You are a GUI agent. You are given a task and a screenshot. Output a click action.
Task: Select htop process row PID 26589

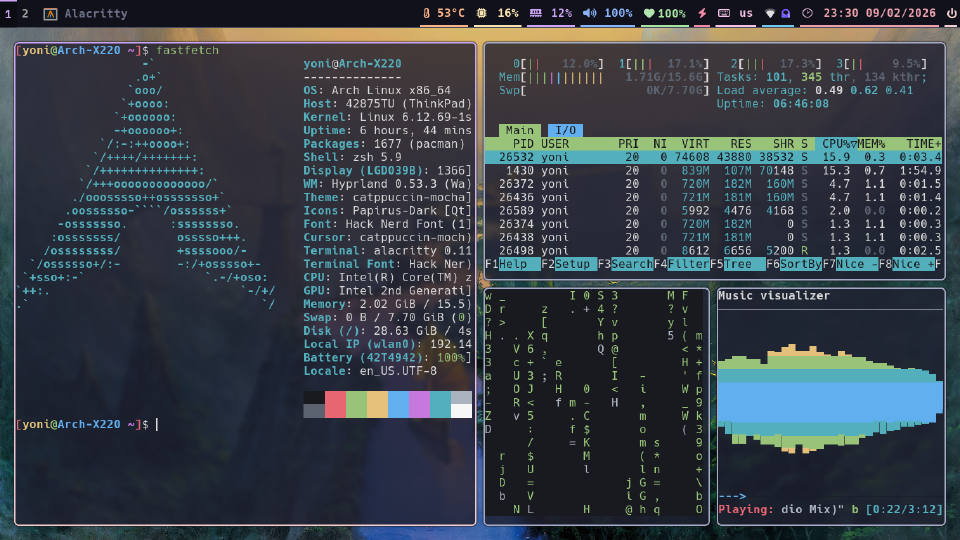713,211
